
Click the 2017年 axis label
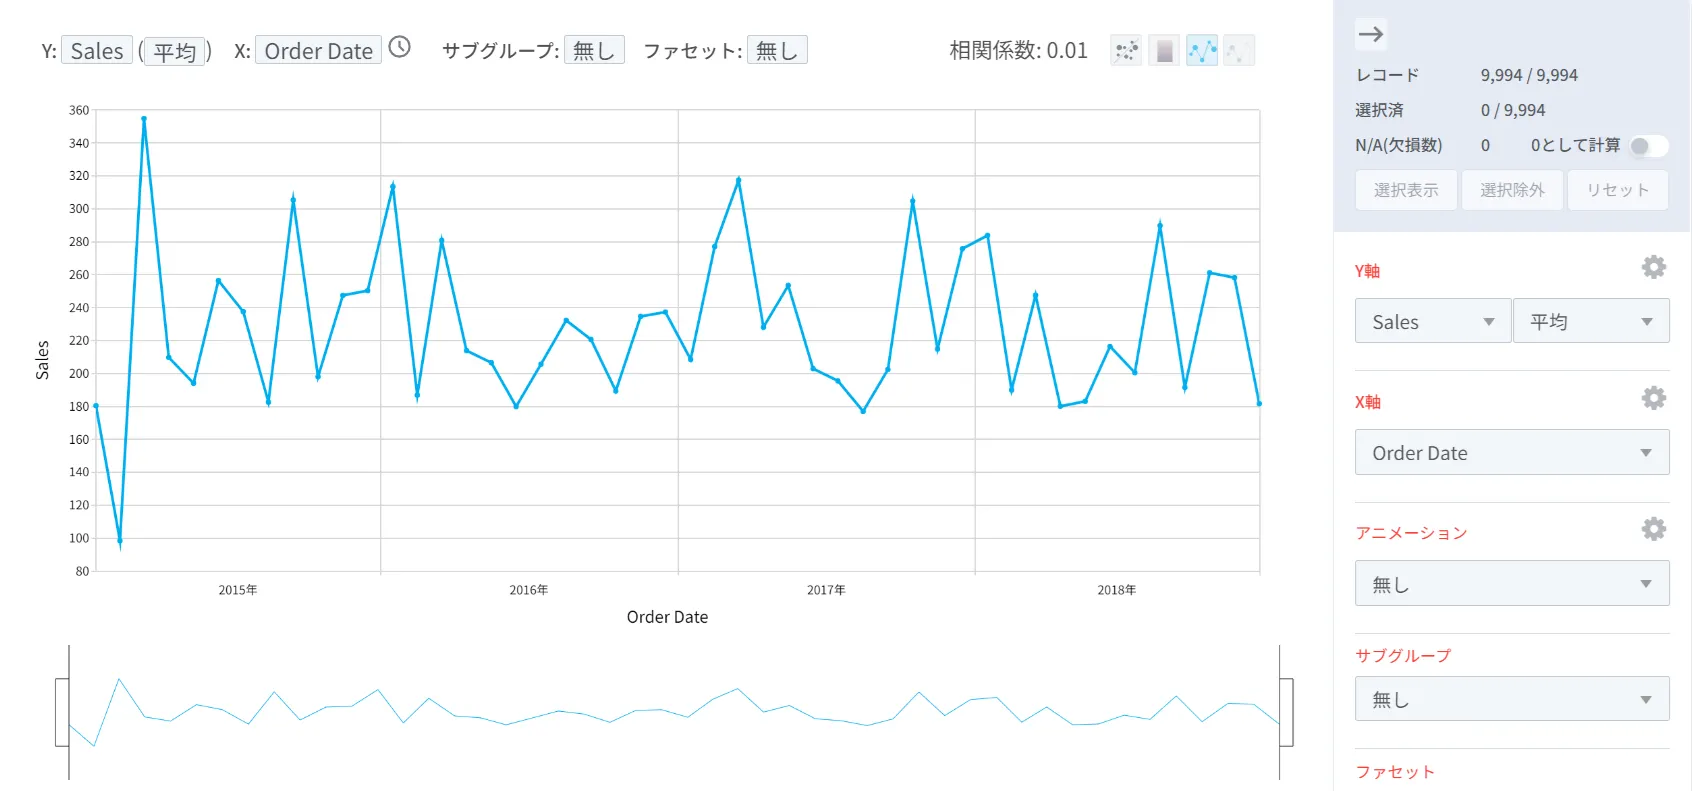[x=826, y=590]
